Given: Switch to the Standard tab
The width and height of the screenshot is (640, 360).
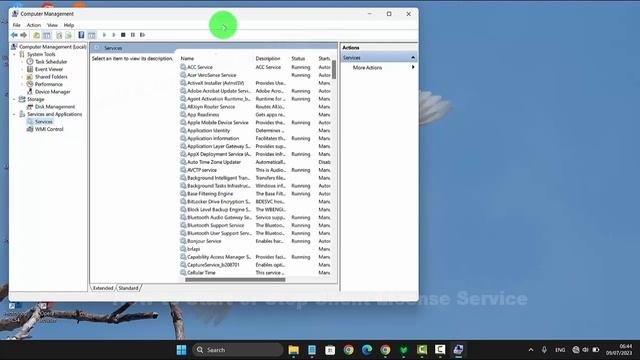Looking at the screenshot, I should [x=128, y=288].
